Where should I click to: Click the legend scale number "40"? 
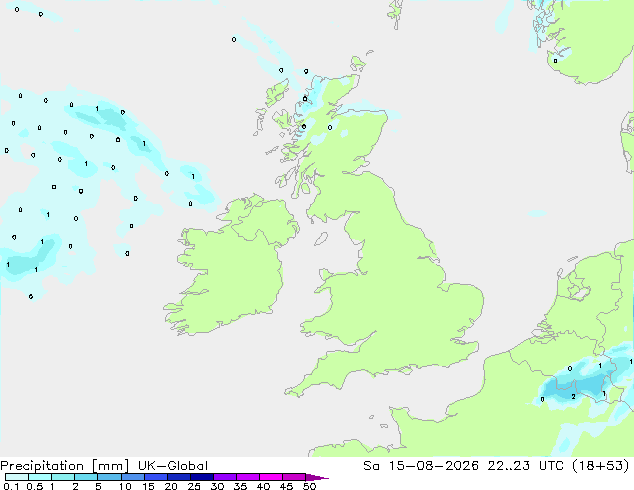coord(263,486)
